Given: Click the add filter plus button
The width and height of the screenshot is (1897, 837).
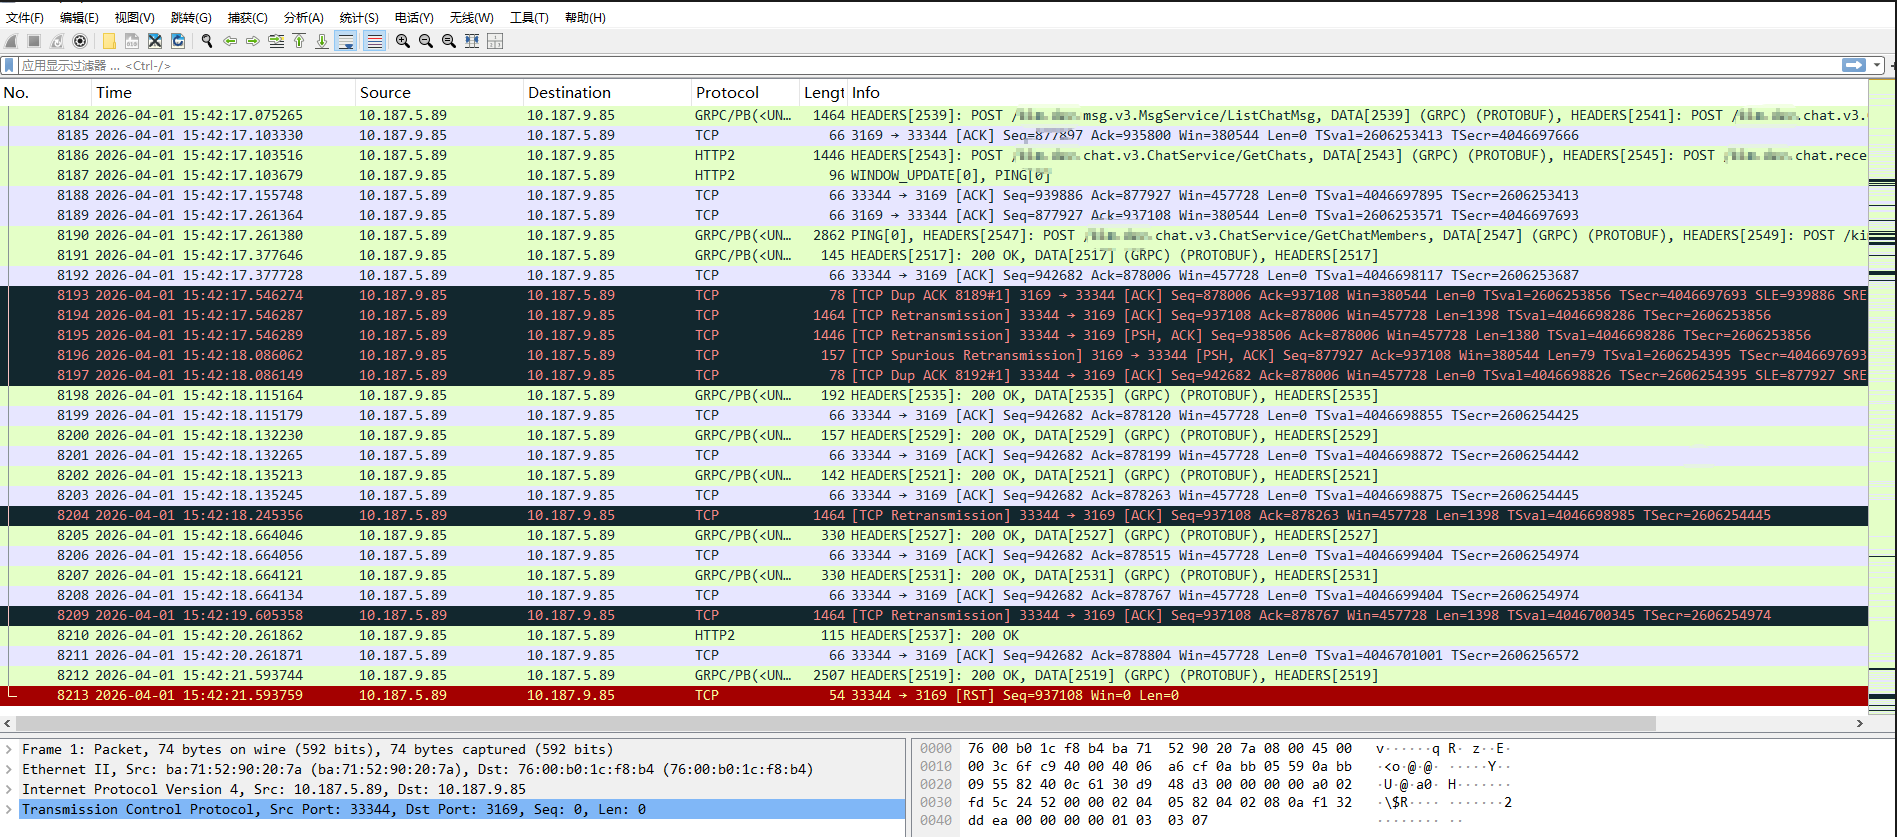Looking at the screenshot, I should 1891,65.
